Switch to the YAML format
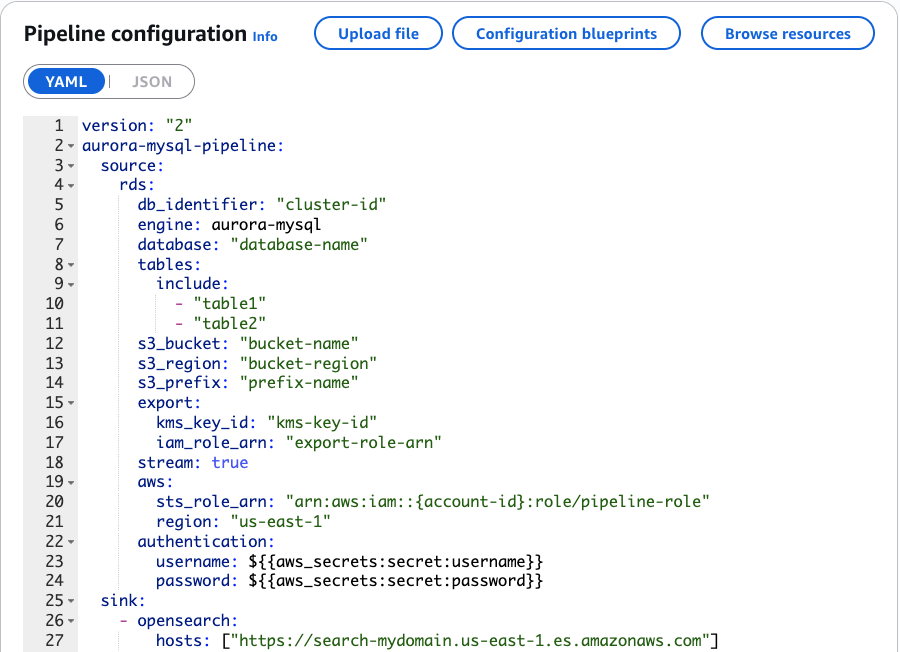Viewport: 900px width, 652px height. point(66,82)
